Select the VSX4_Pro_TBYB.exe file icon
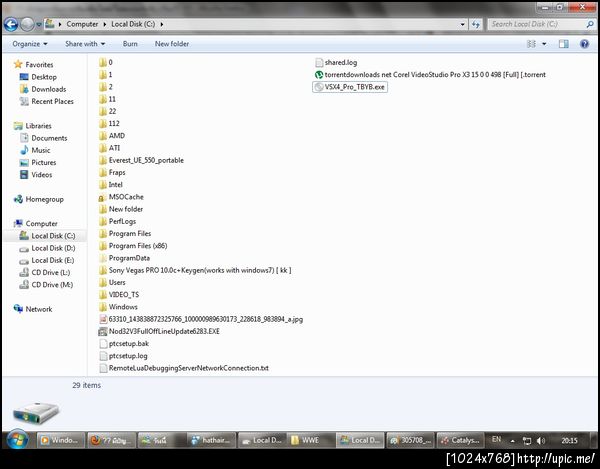Screen dimensions: 600x469 tap(318, 87)
